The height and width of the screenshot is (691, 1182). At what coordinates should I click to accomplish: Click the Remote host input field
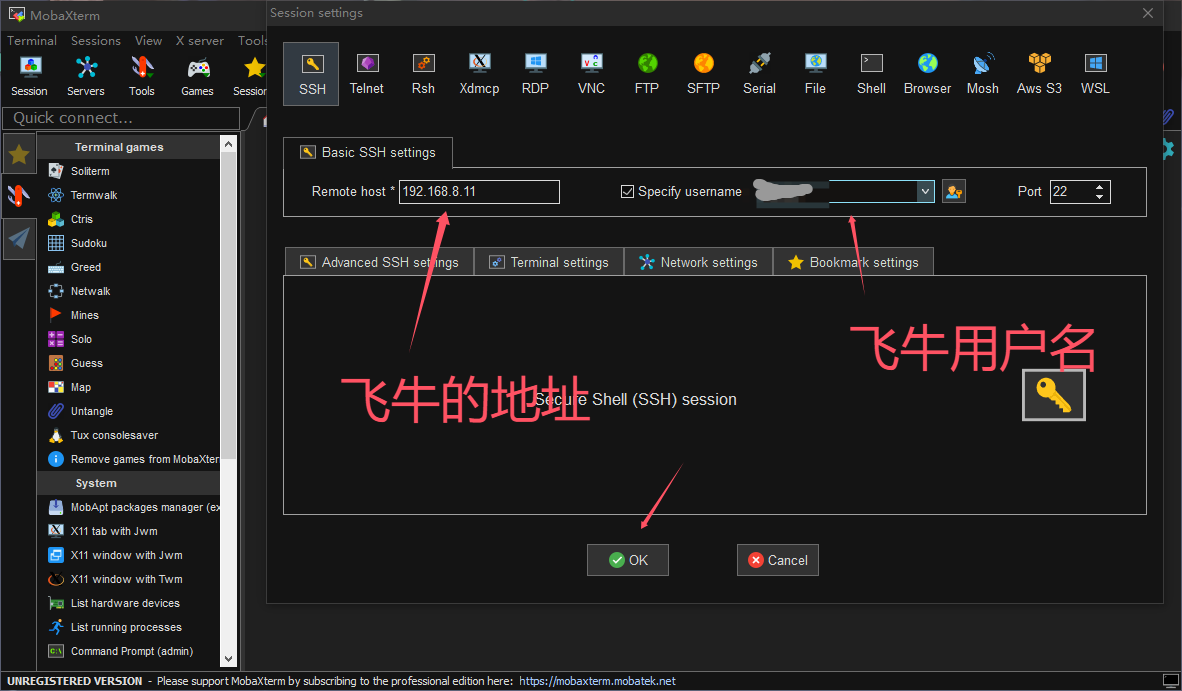(479, 191)
